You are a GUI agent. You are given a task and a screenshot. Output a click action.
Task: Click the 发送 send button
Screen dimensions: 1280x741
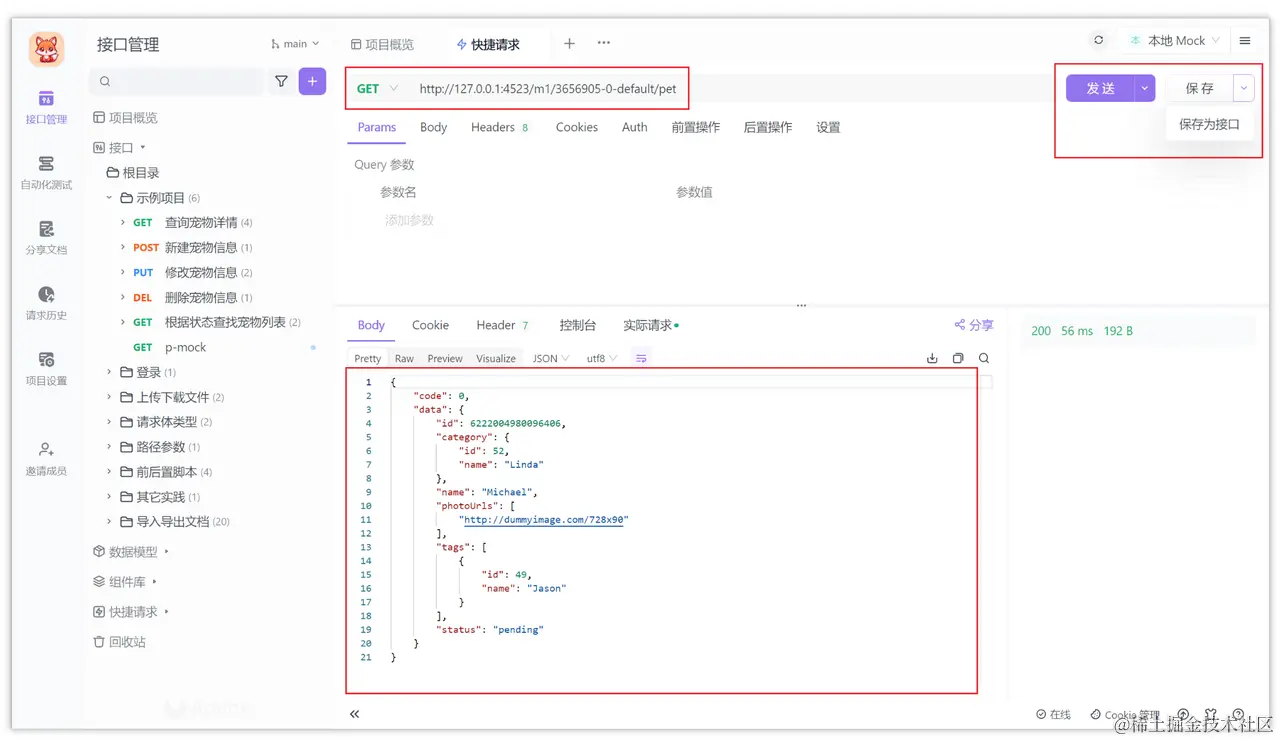click(1100, 88)
